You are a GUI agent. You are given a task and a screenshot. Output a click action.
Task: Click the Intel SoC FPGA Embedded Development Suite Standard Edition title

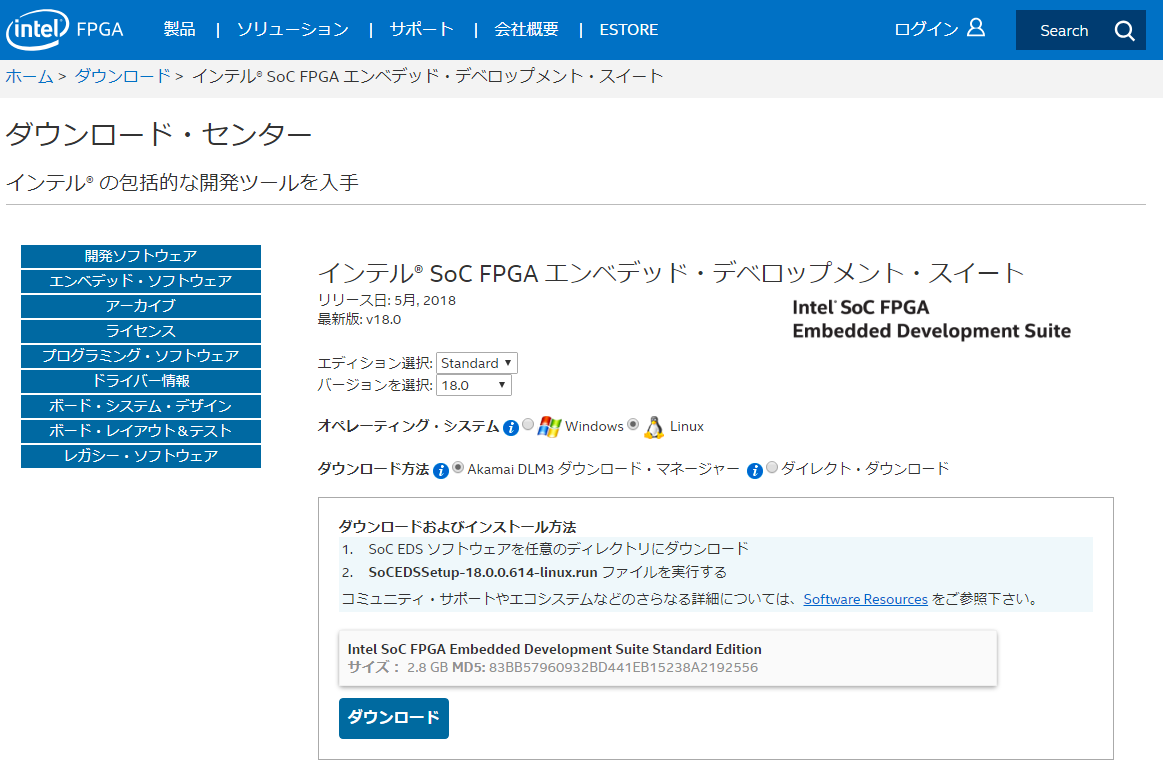click(x=554, y=649)
